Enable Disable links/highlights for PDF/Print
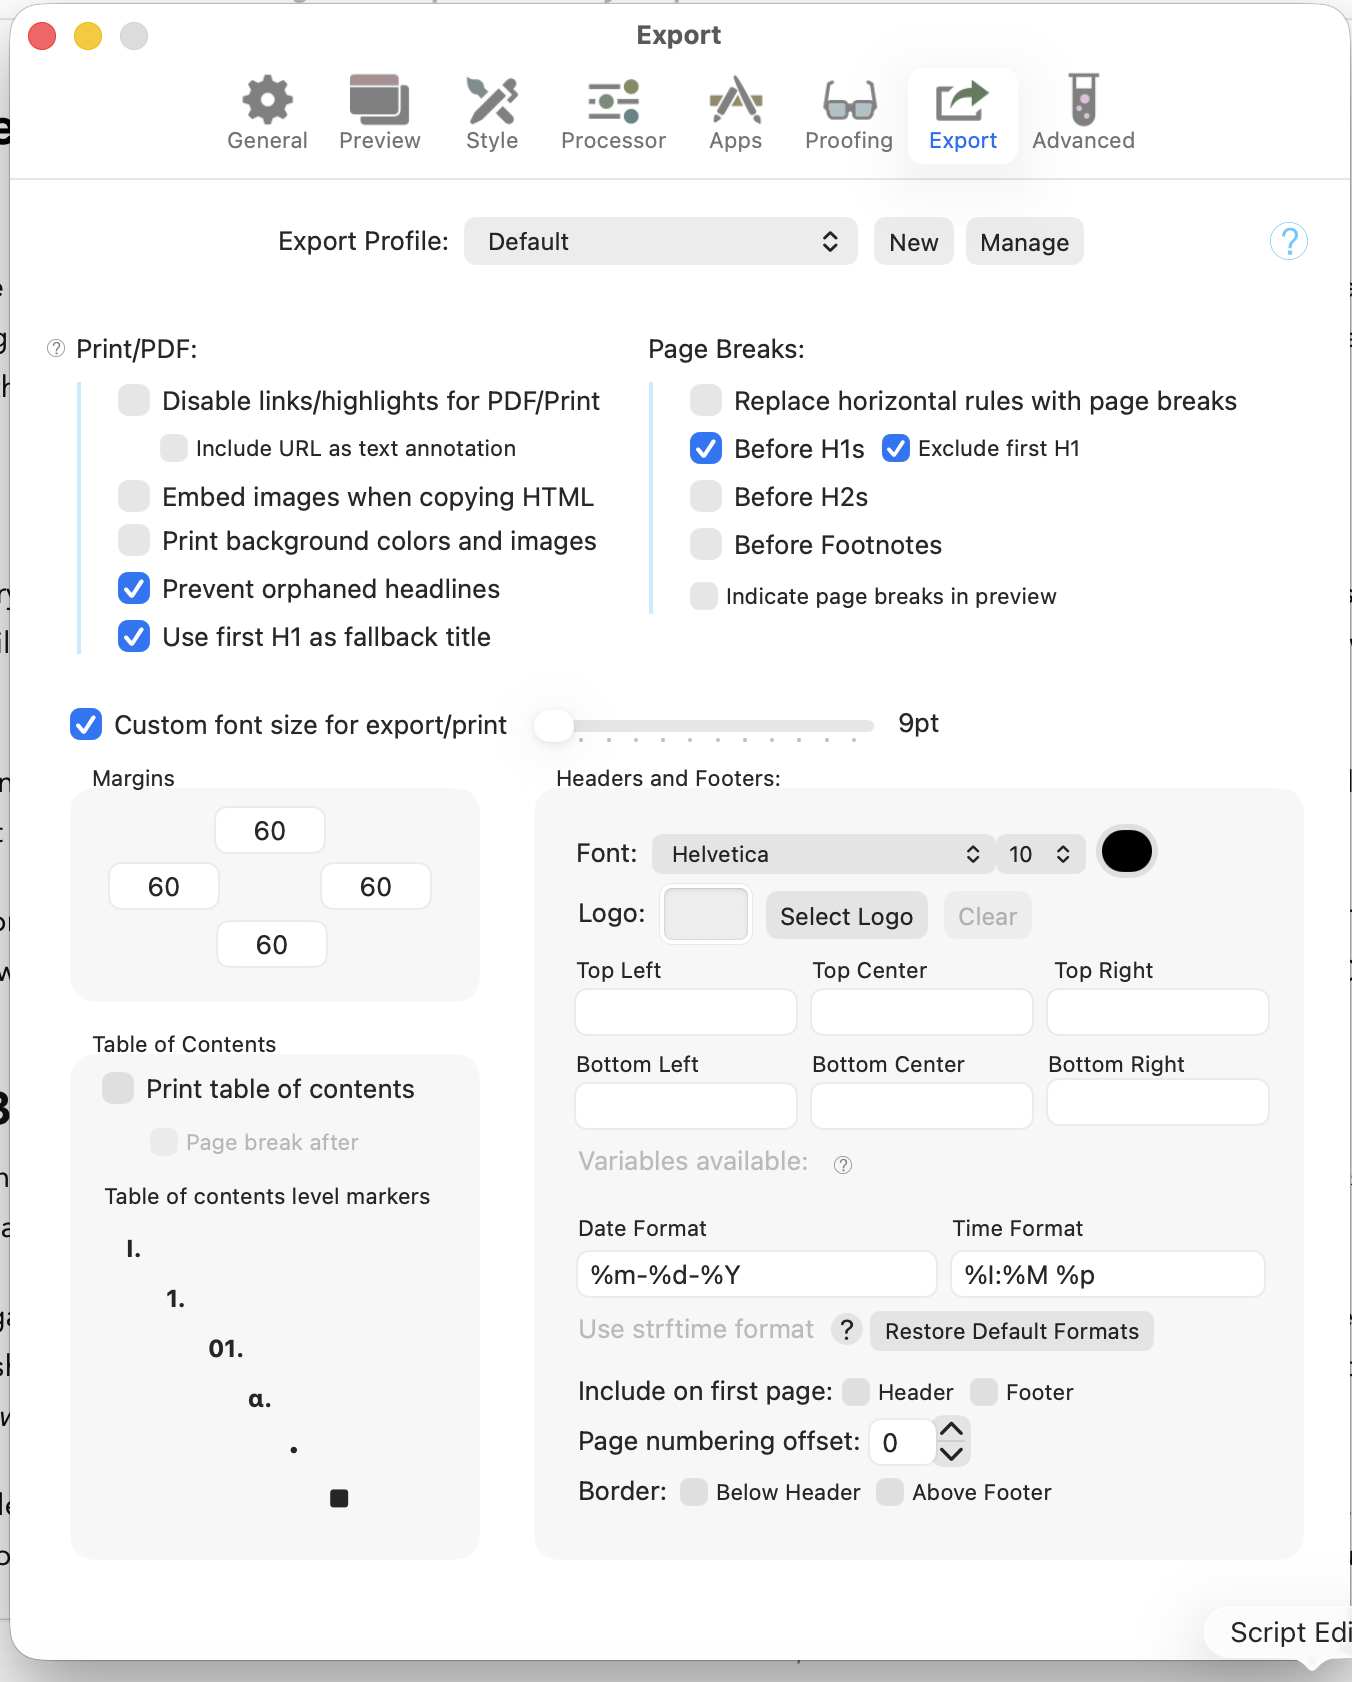This screenshot has height=1682, width=1352. pos(134,400)
